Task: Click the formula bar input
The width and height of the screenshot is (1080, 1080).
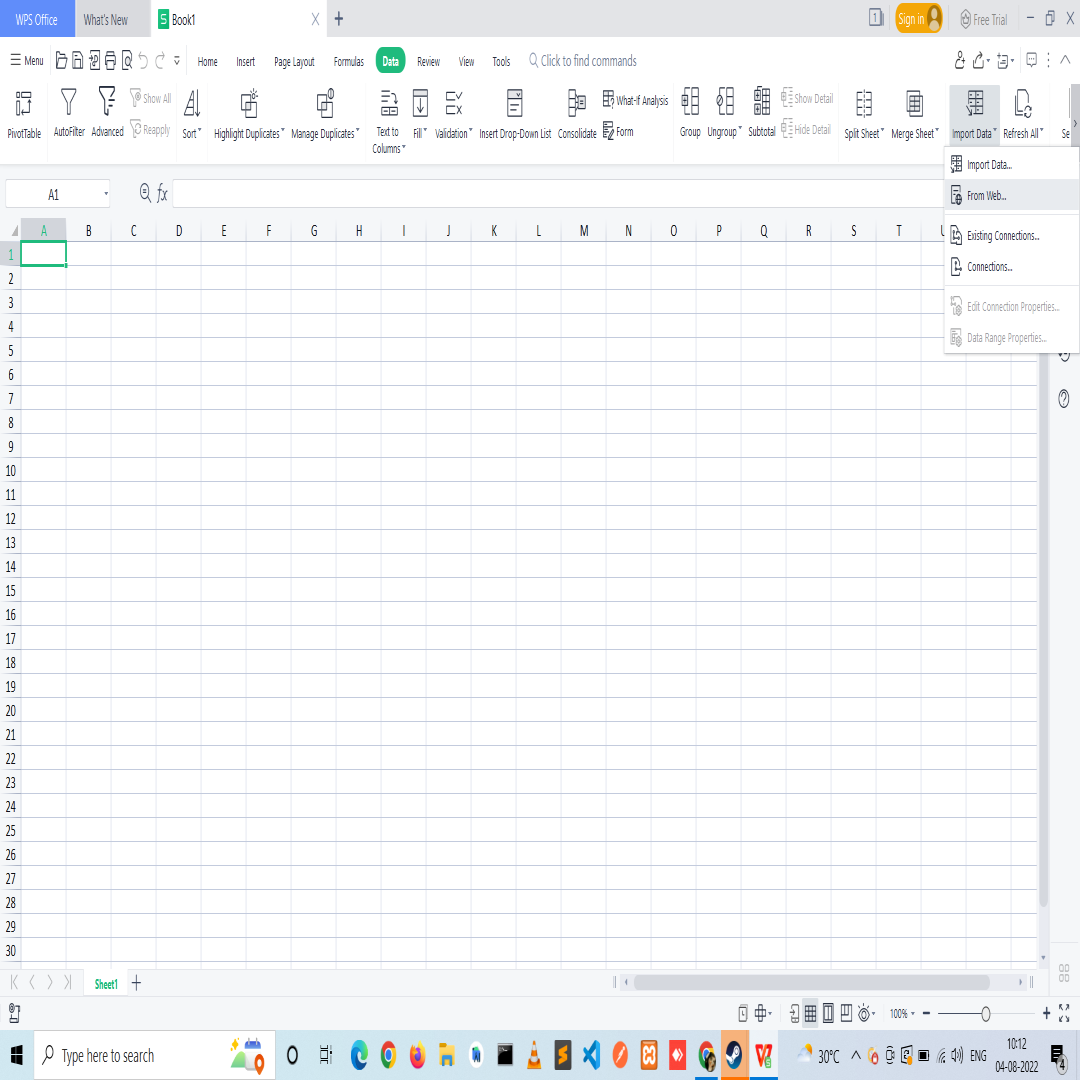Action: (x=558, y=194)
